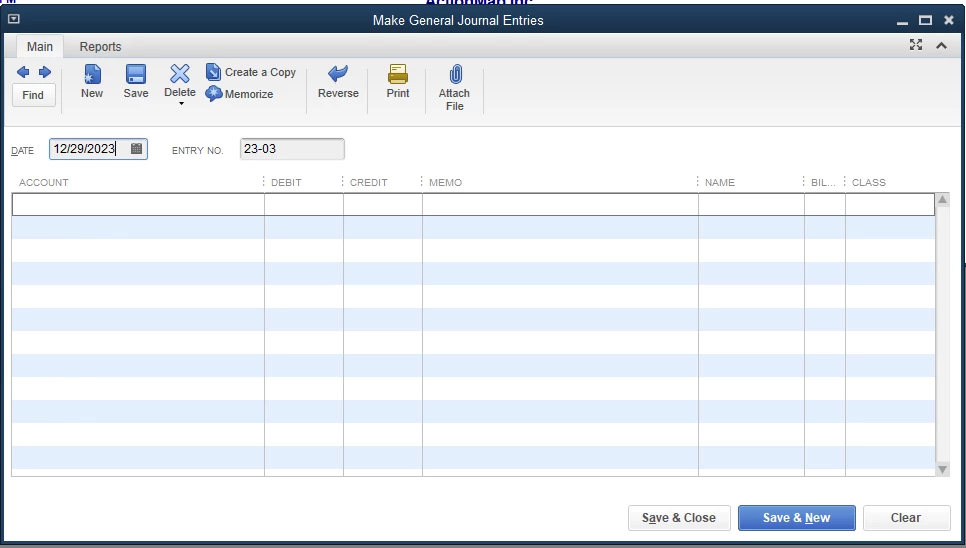
Task: Click scrollbar down arrow in the grid
Action: click(x=942, y=469)
